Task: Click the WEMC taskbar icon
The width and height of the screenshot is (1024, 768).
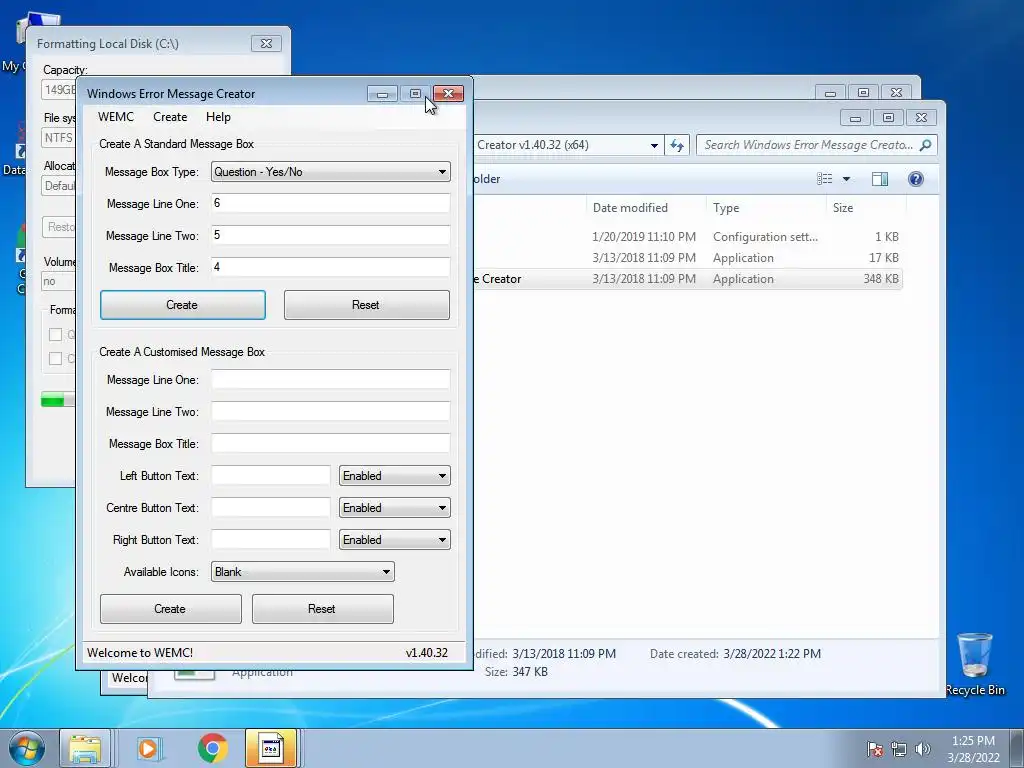Action: click(271, 748)
